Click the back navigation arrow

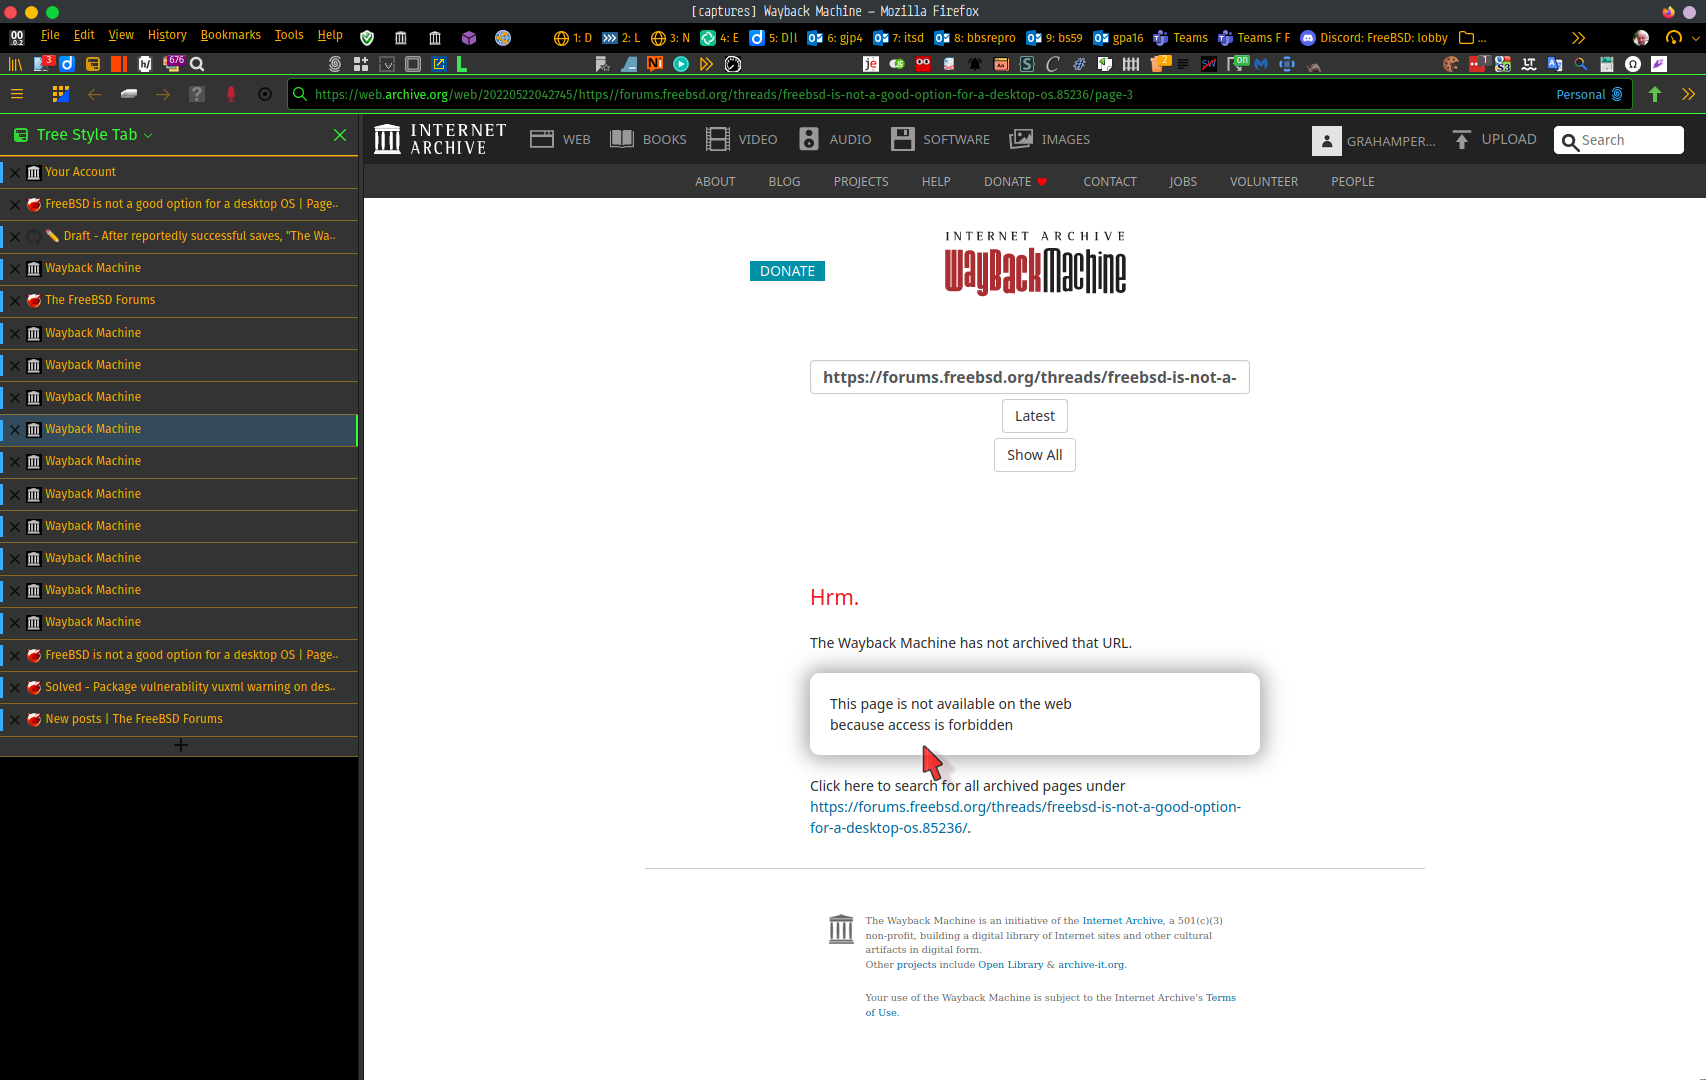pyautogui.click(x=95, y=94)
